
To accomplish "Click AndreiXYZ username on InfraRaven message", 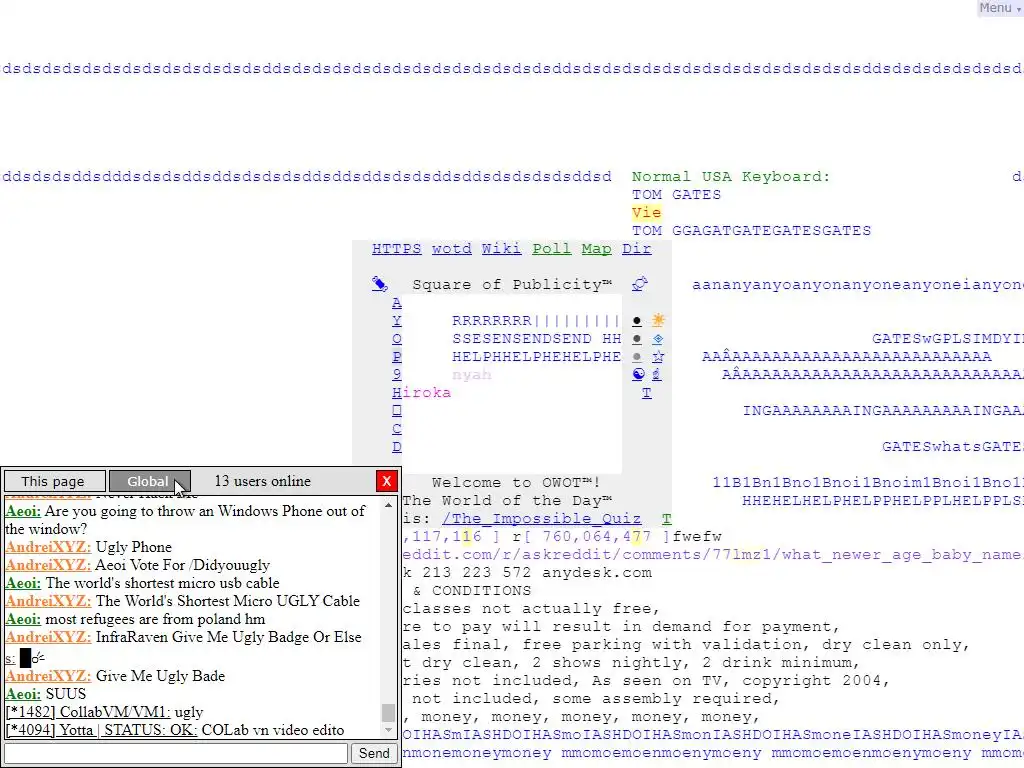I will click(48, 637).
